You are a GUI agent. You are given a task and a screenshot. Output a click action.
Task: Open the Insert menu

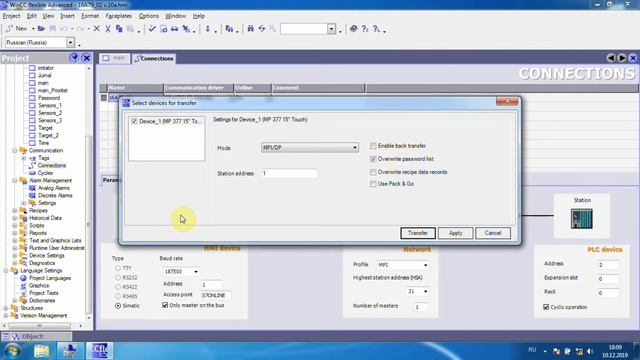coord(67,16)
